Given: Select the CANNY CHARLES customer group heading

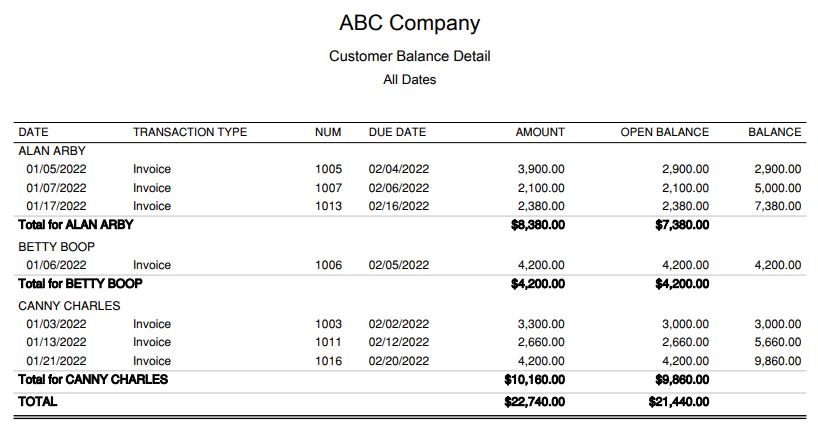Looking at the screenshot, I should tap(69, 305).
